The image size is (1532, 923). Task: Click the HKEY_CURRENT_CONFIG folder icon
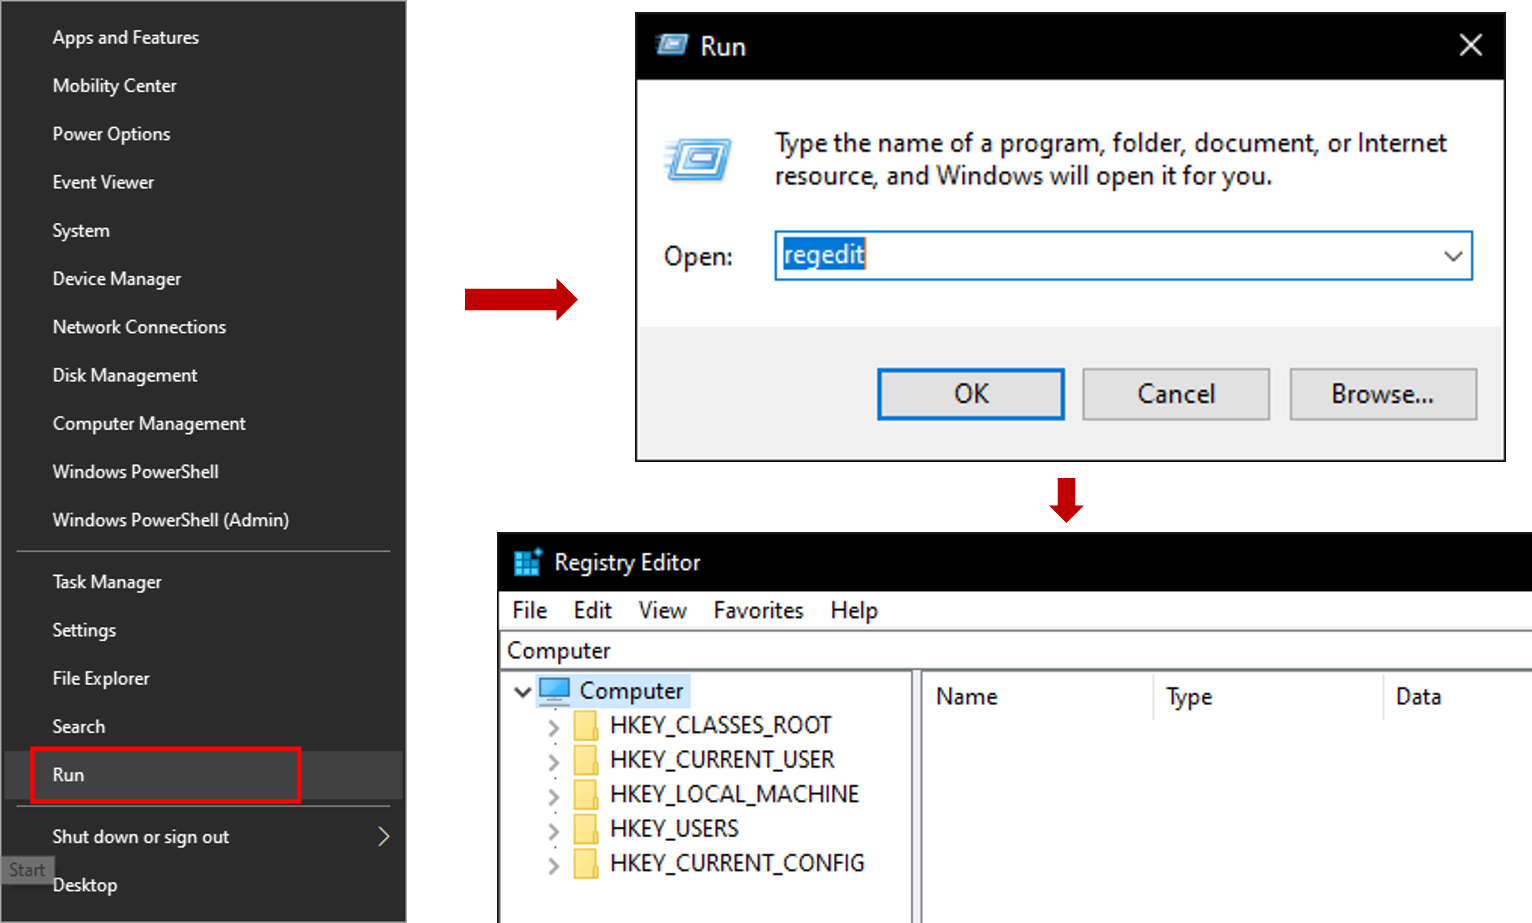click(586, 863)
